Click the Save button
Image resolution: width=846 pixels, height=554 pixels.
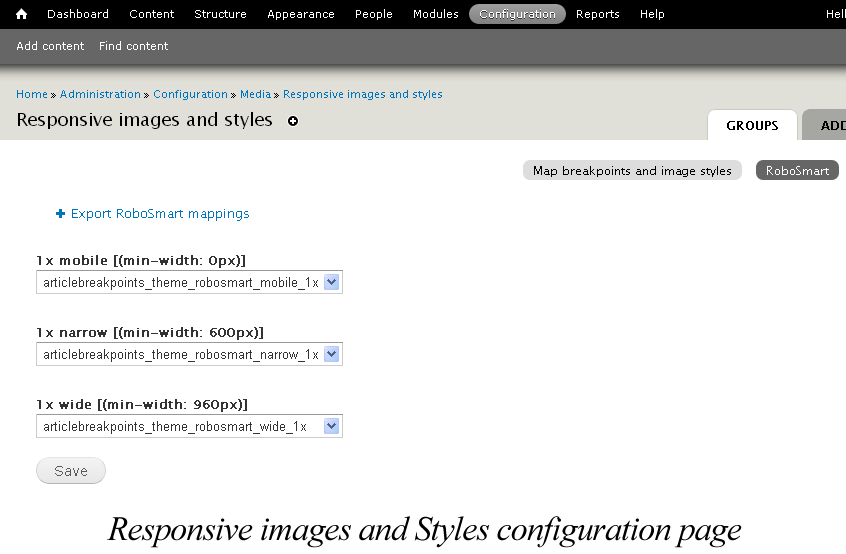(x=71, y=470)
